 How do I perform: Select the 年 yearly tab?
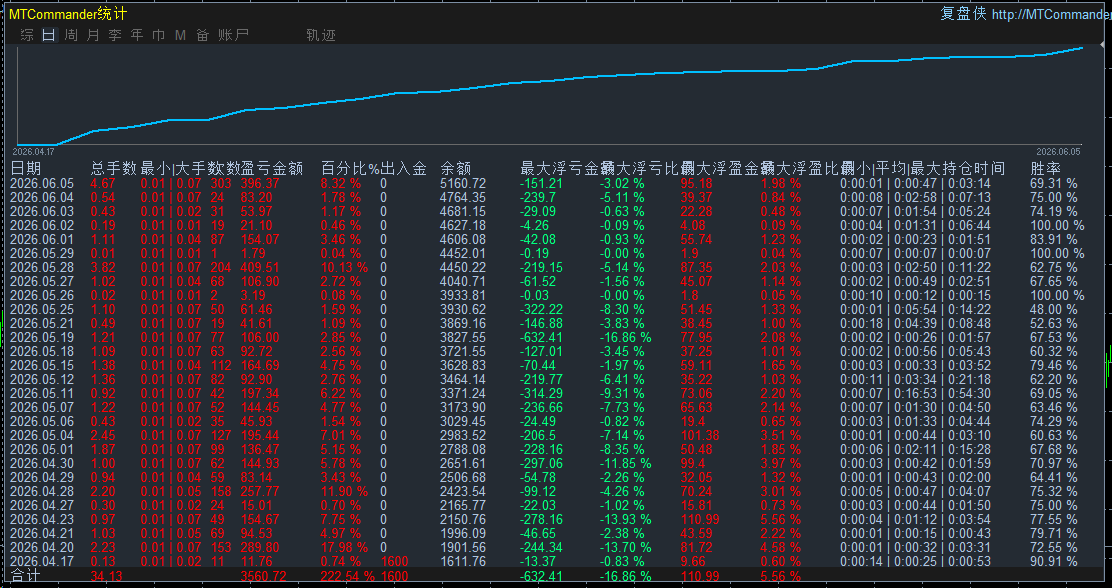coord(137,35)
